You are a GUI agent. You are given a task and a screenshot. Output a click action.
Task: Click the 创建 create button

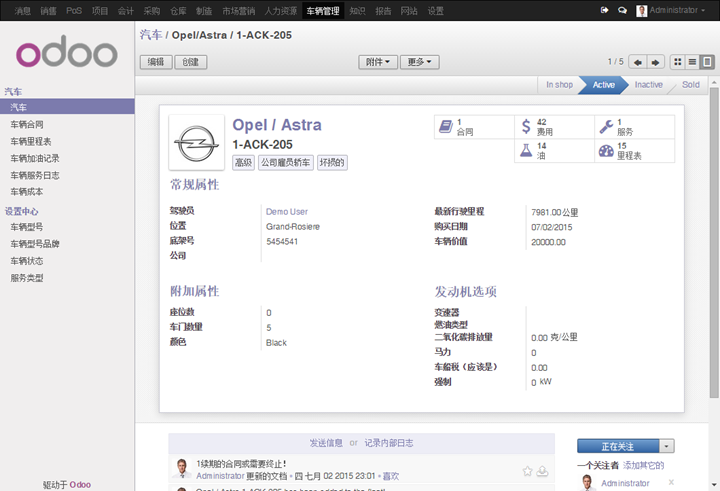191,62
